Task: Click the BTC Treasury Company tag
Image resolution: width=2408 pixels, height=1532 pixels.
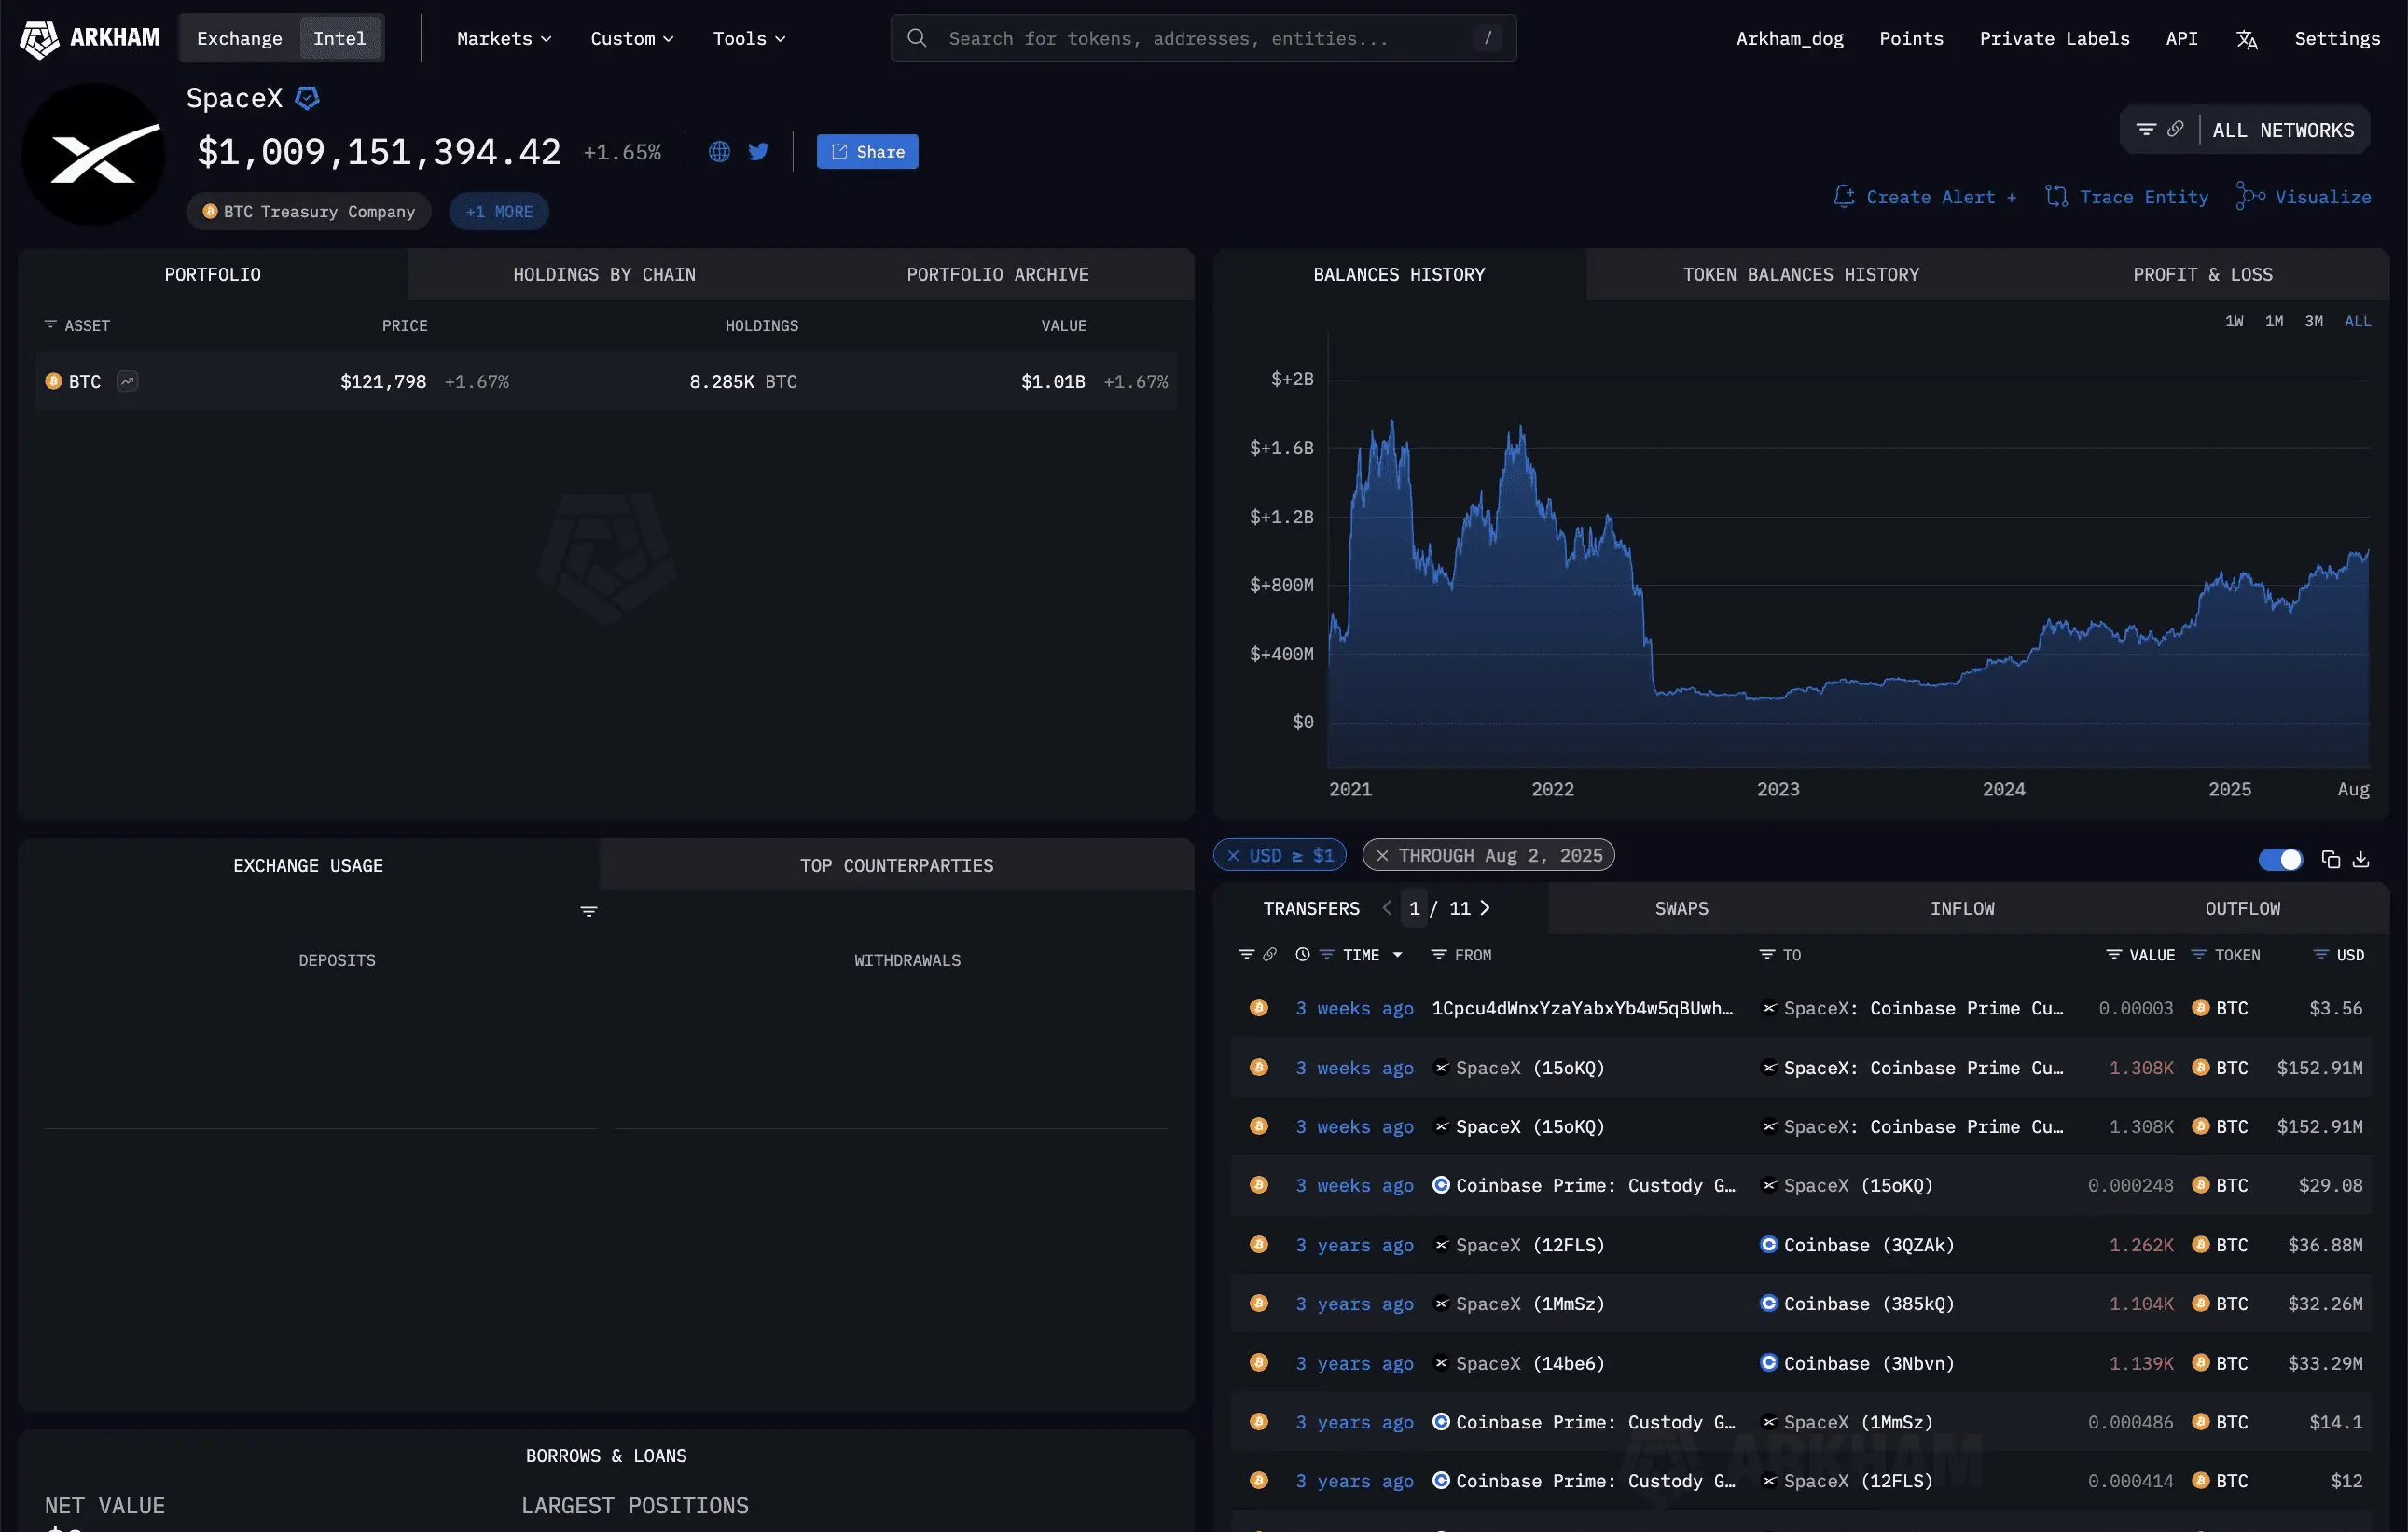Action: (x=309, y=211)
